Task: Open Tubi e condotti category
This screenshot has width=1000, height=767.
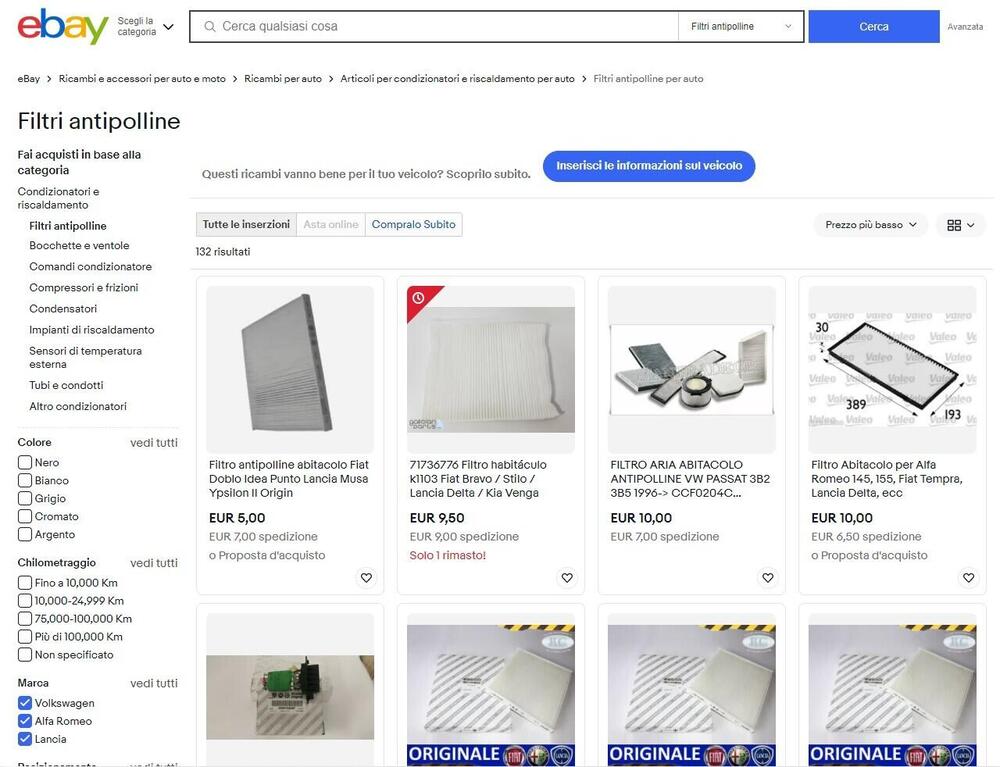Action: (66, 385)
